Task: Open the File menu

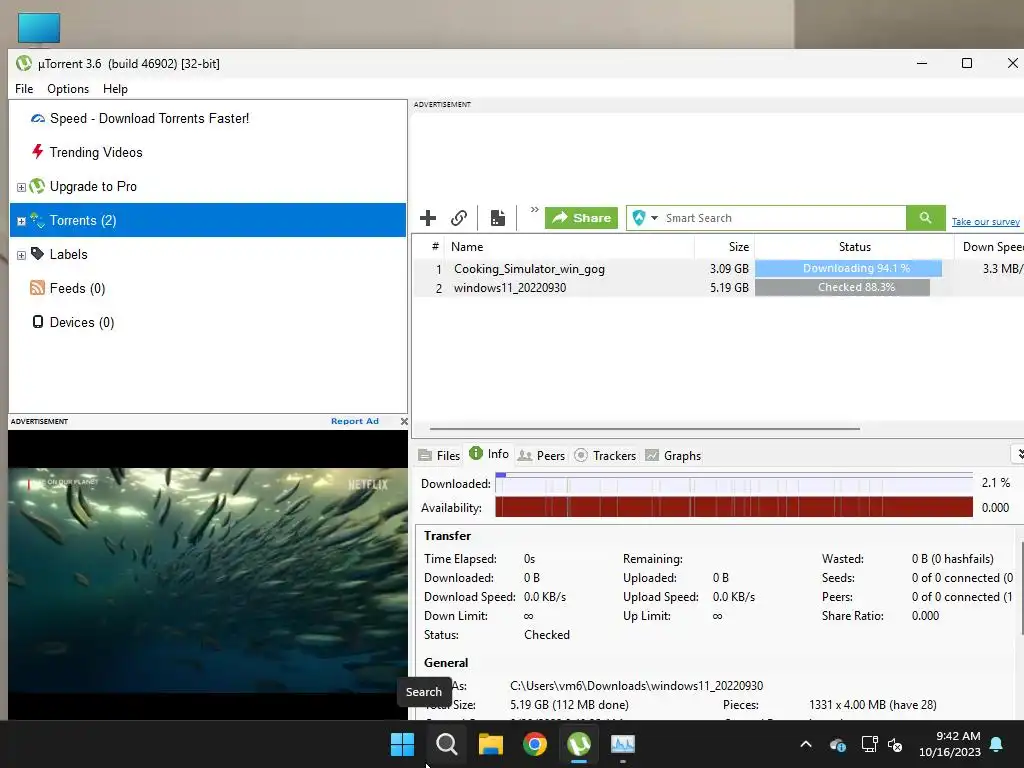Action: click(24, 89)
